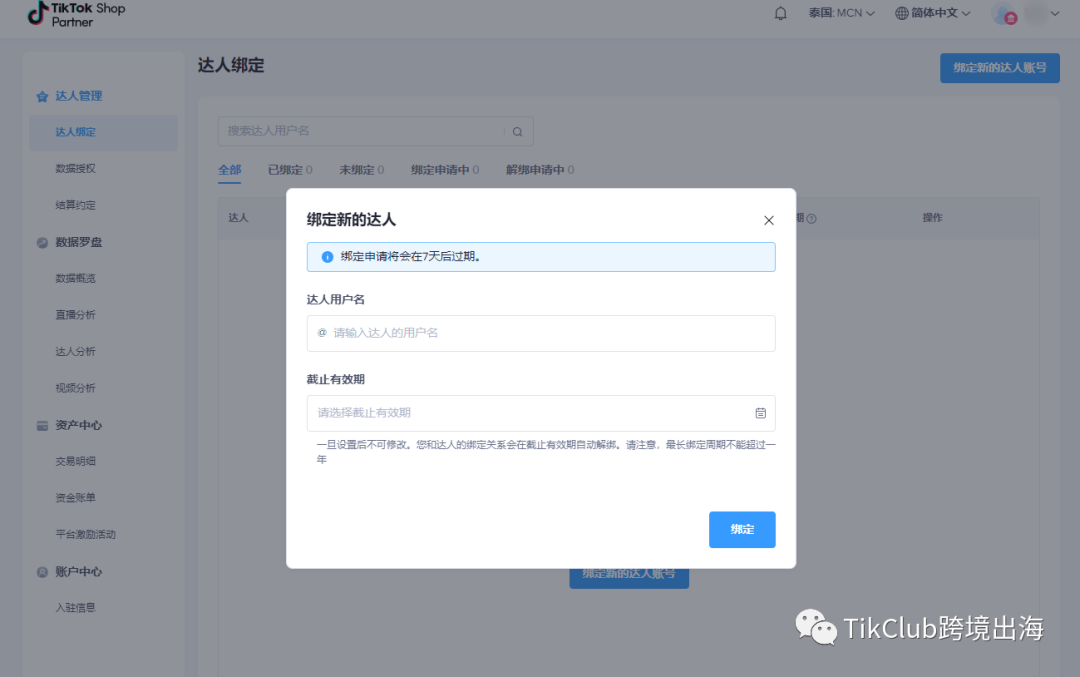Viewport: 1080px width, 677px height.
Task: Focus the 达人用户名 input field
Action: (541, 333)
